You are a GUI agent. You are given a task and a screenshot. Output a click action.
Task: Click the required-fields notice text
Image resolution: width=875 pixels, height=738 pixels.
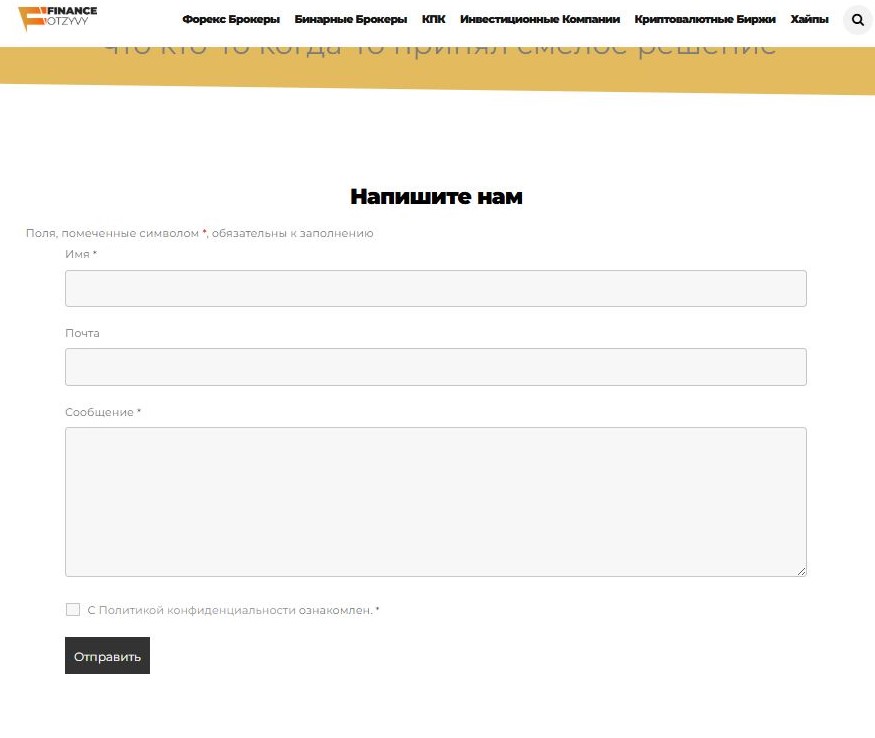pos(199,233)
